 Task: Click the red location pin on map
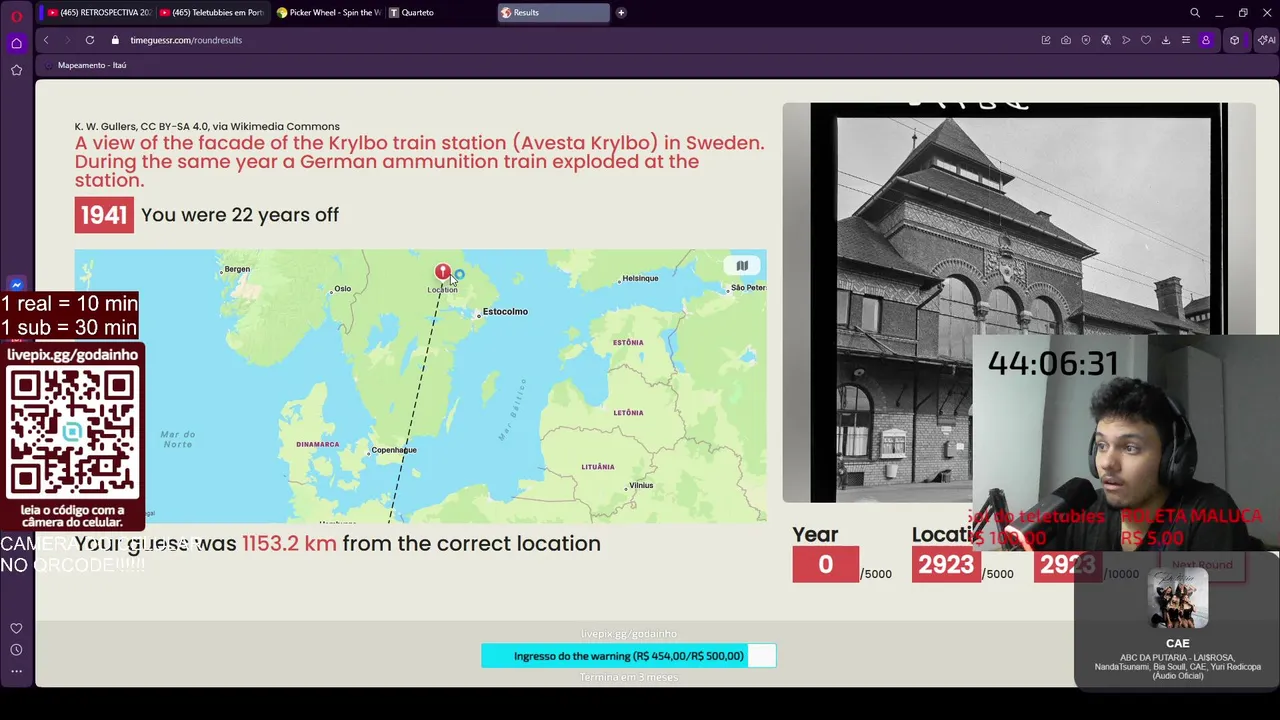[x=442, y=272]
